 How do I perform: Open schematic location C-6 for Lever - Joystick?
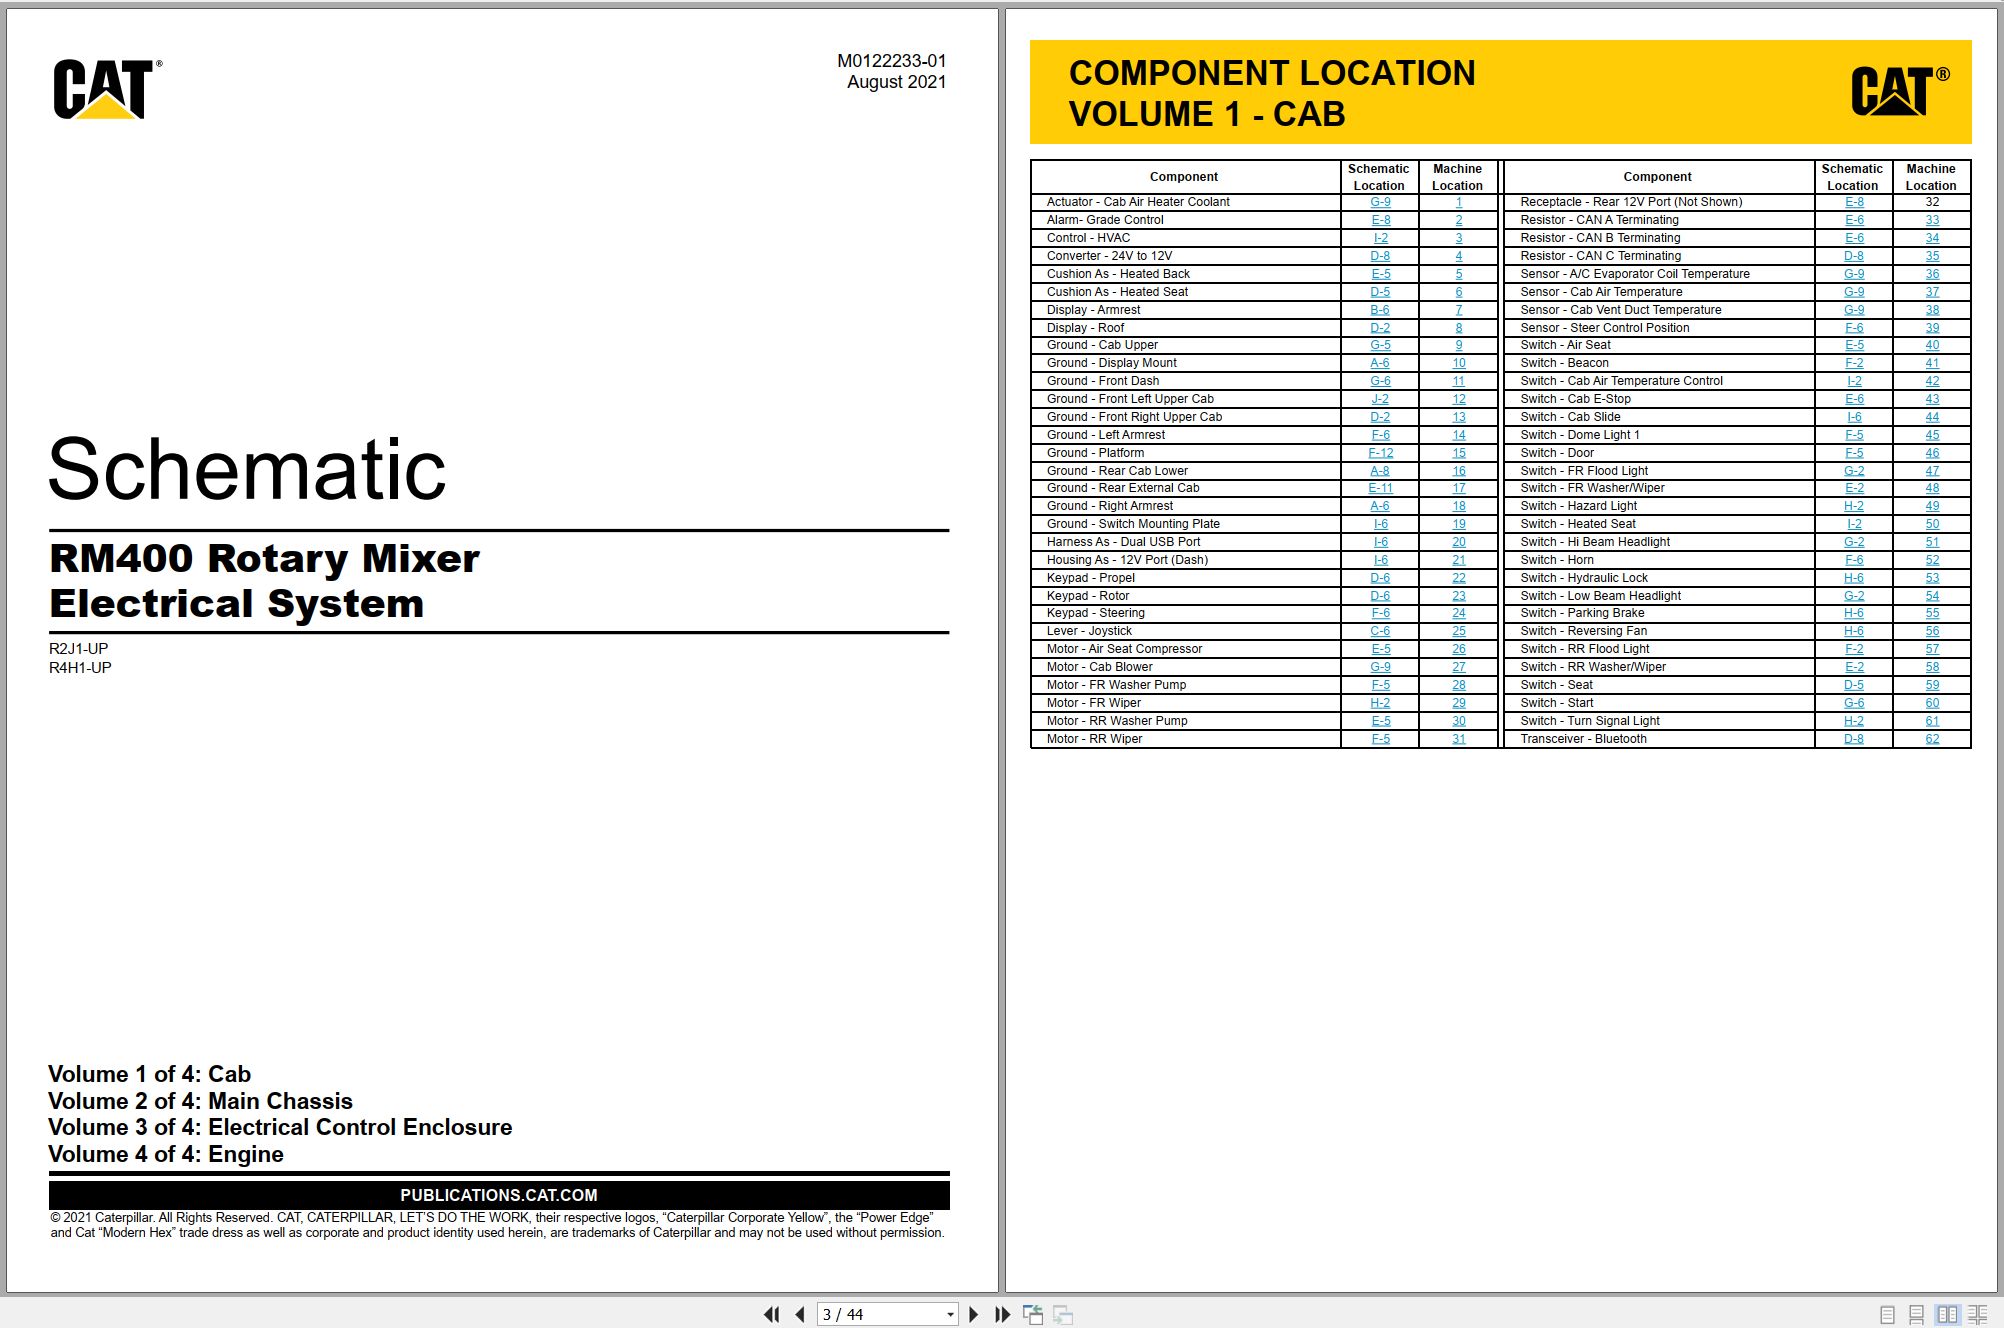[1380, 631]
